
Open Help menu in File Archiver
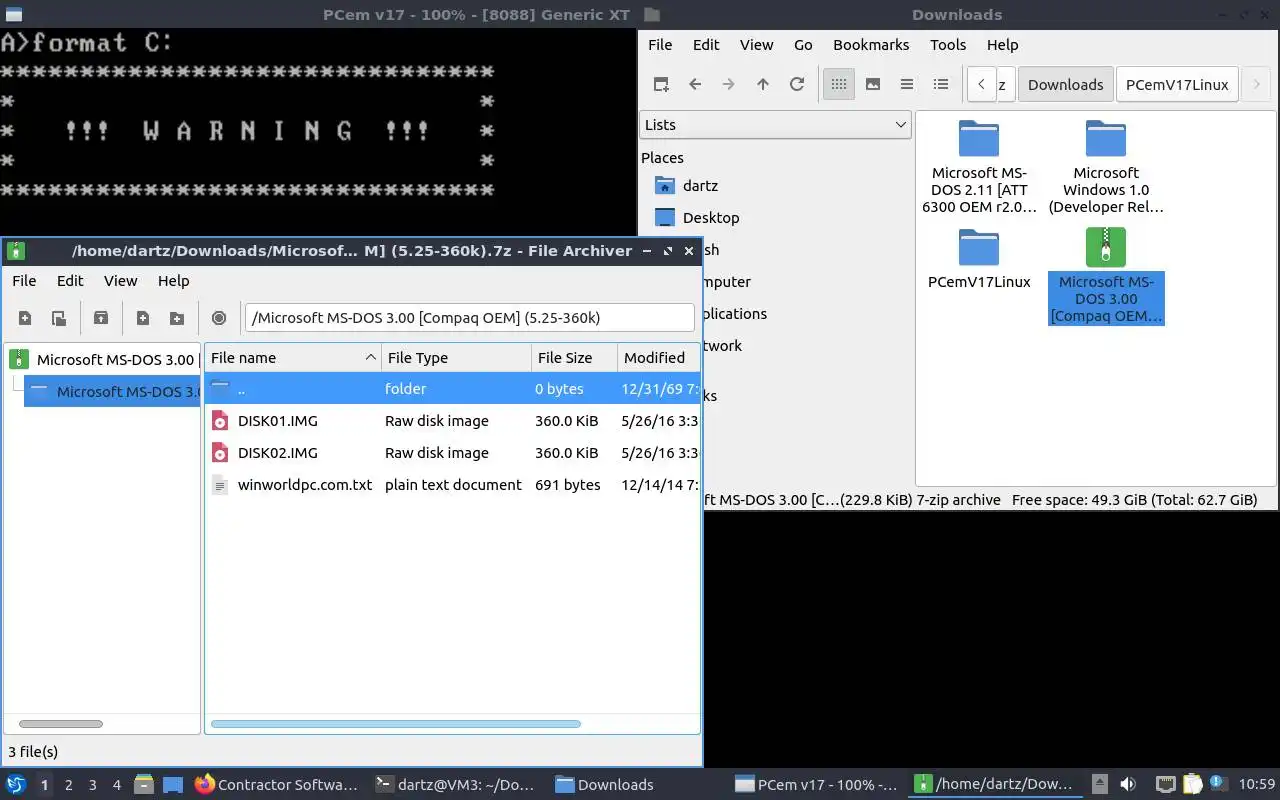[x=173, y=280]
